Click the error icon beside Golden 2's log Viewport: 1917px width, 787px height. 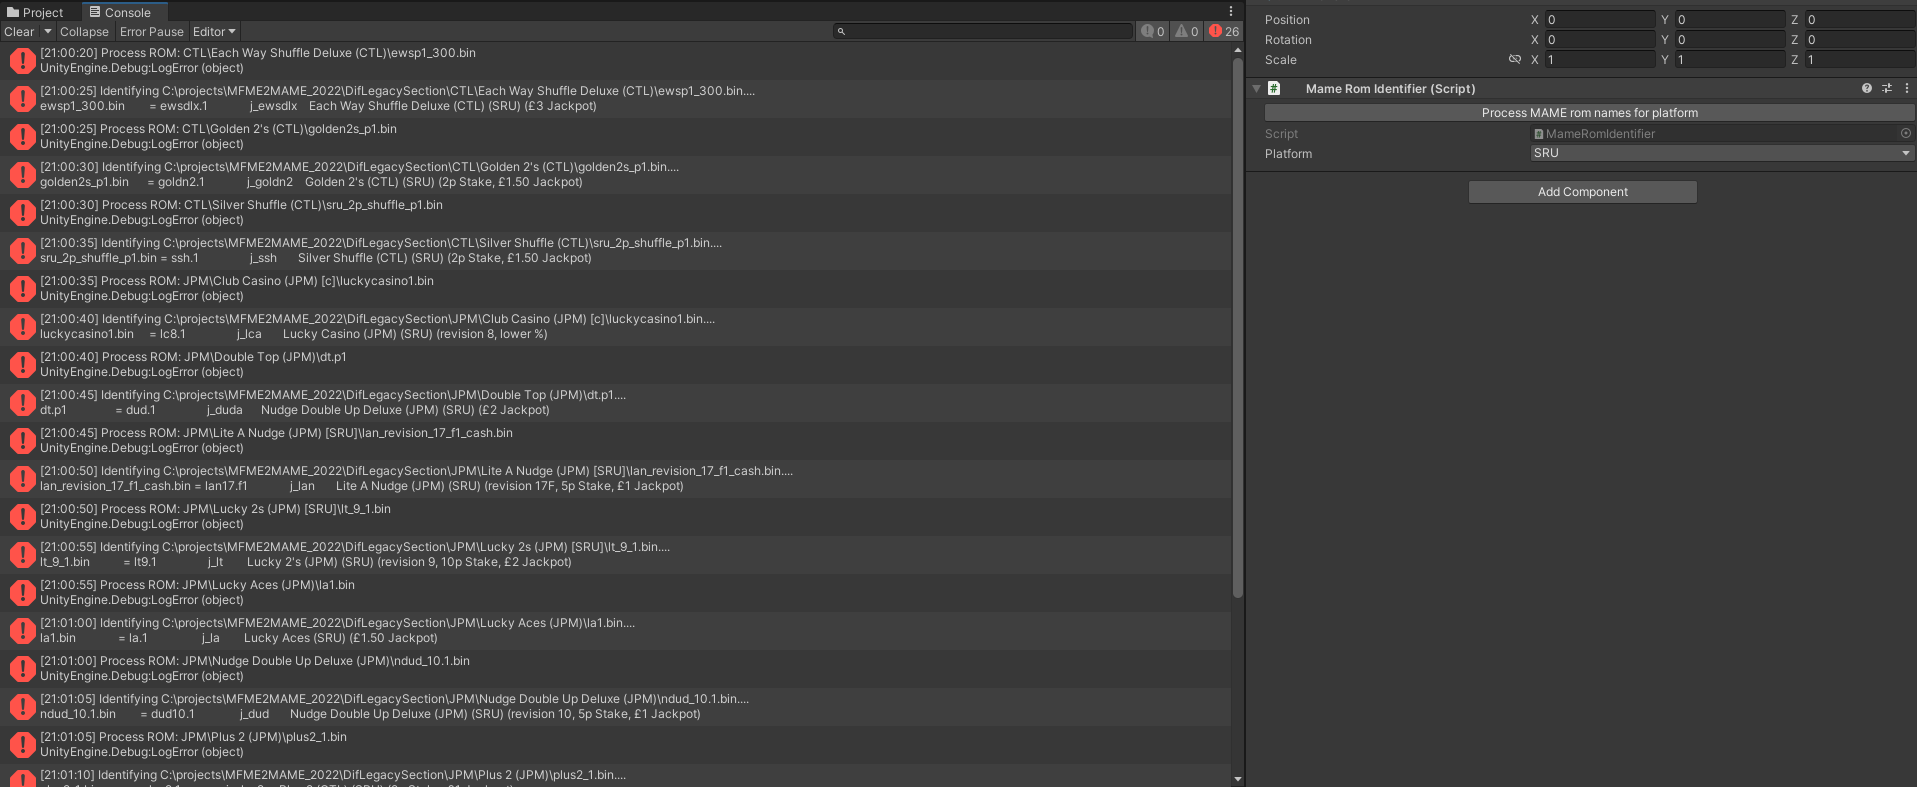22,137
